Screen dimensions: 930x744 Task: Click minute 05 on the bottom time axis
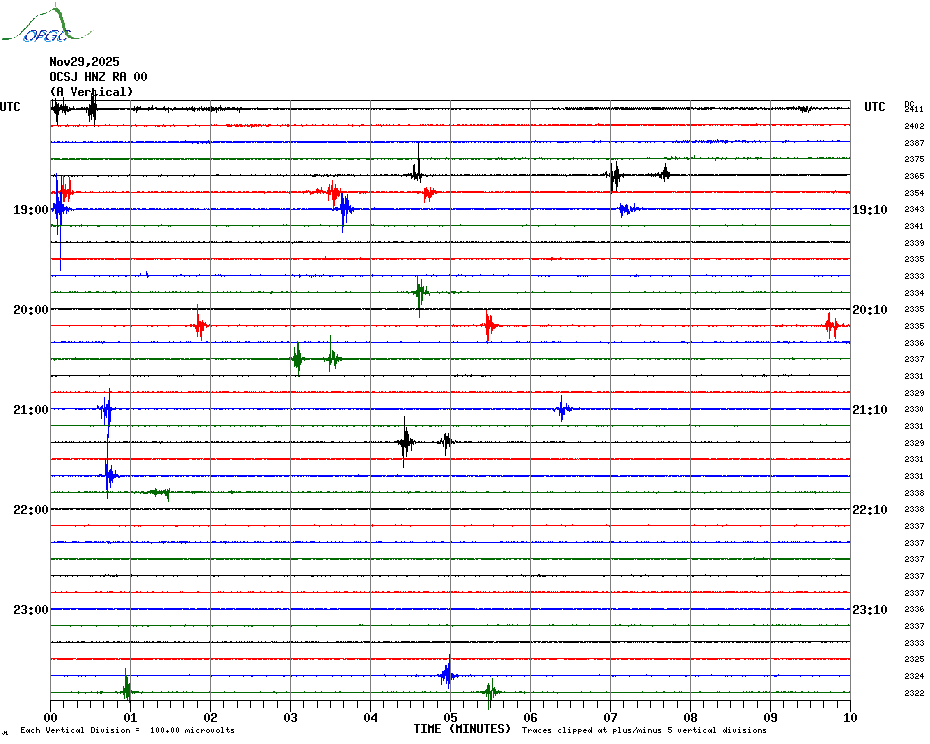click(450, 717)
